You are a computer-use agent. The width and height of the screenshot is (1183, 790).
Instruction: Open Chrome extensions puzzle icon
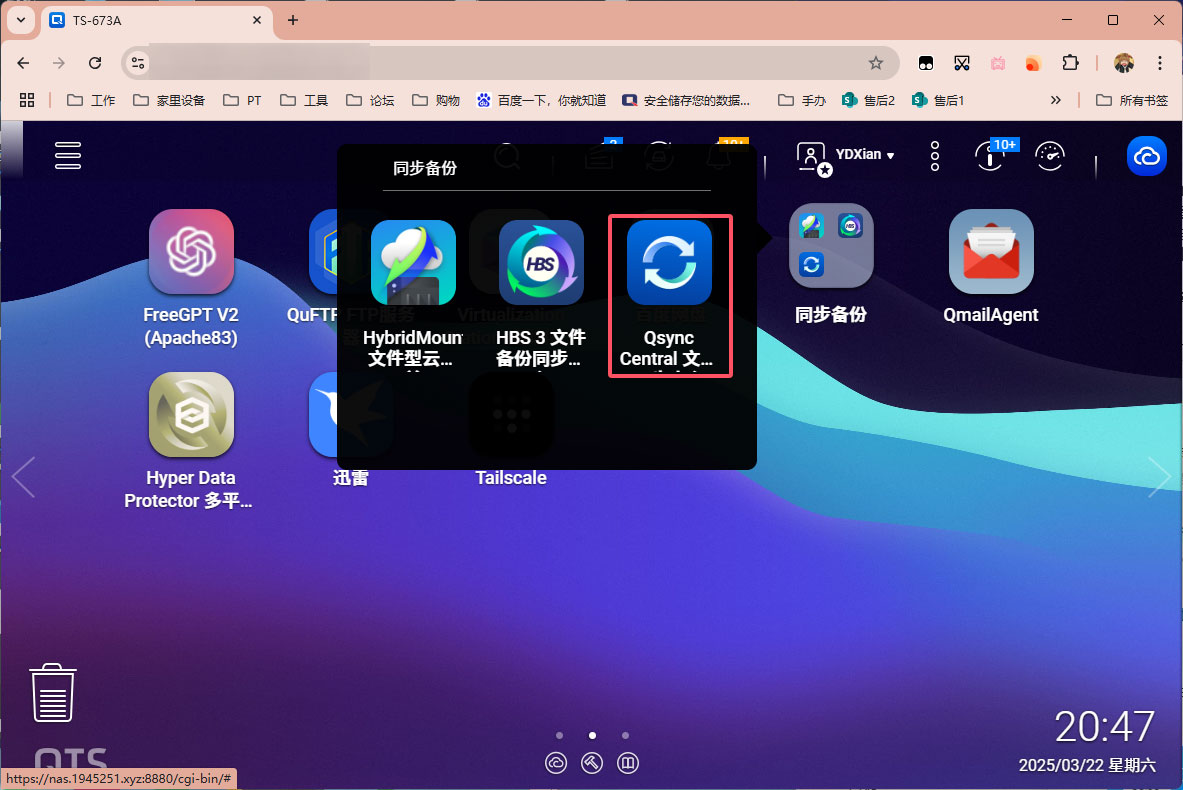click(1070, 63)
